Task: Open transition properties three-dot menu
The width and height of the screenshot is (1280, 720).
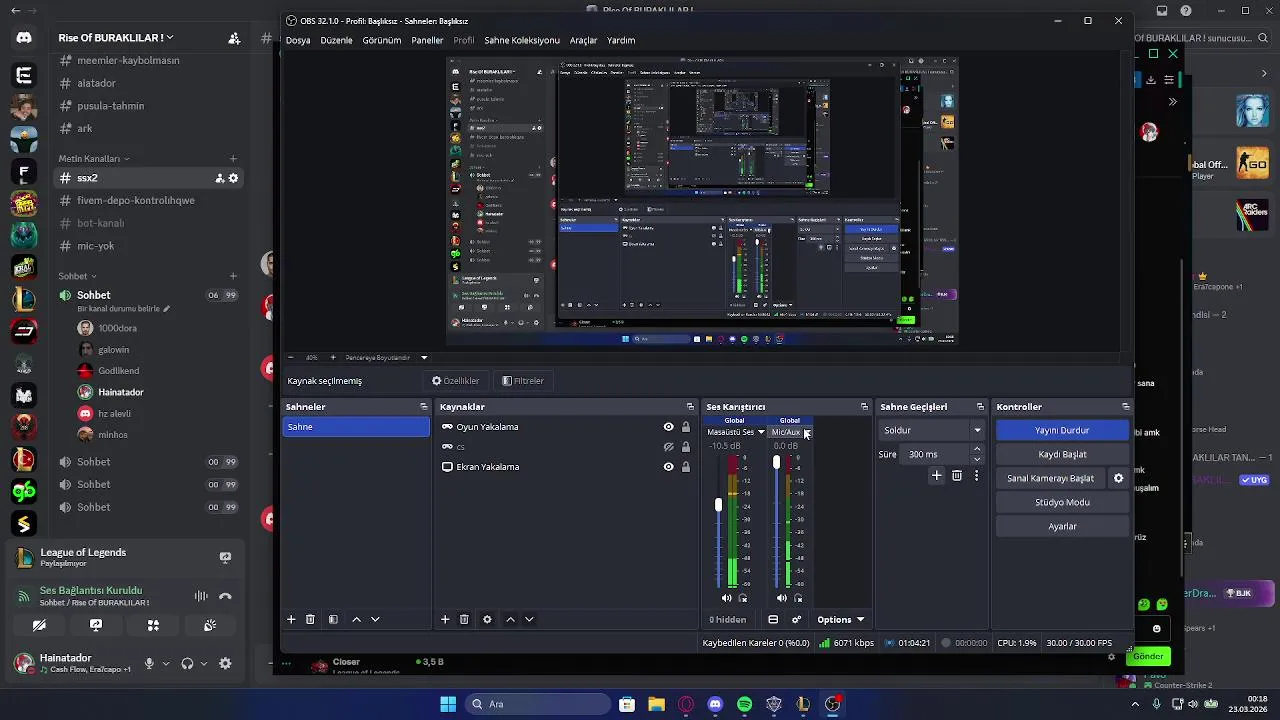Action: [976, 476]
